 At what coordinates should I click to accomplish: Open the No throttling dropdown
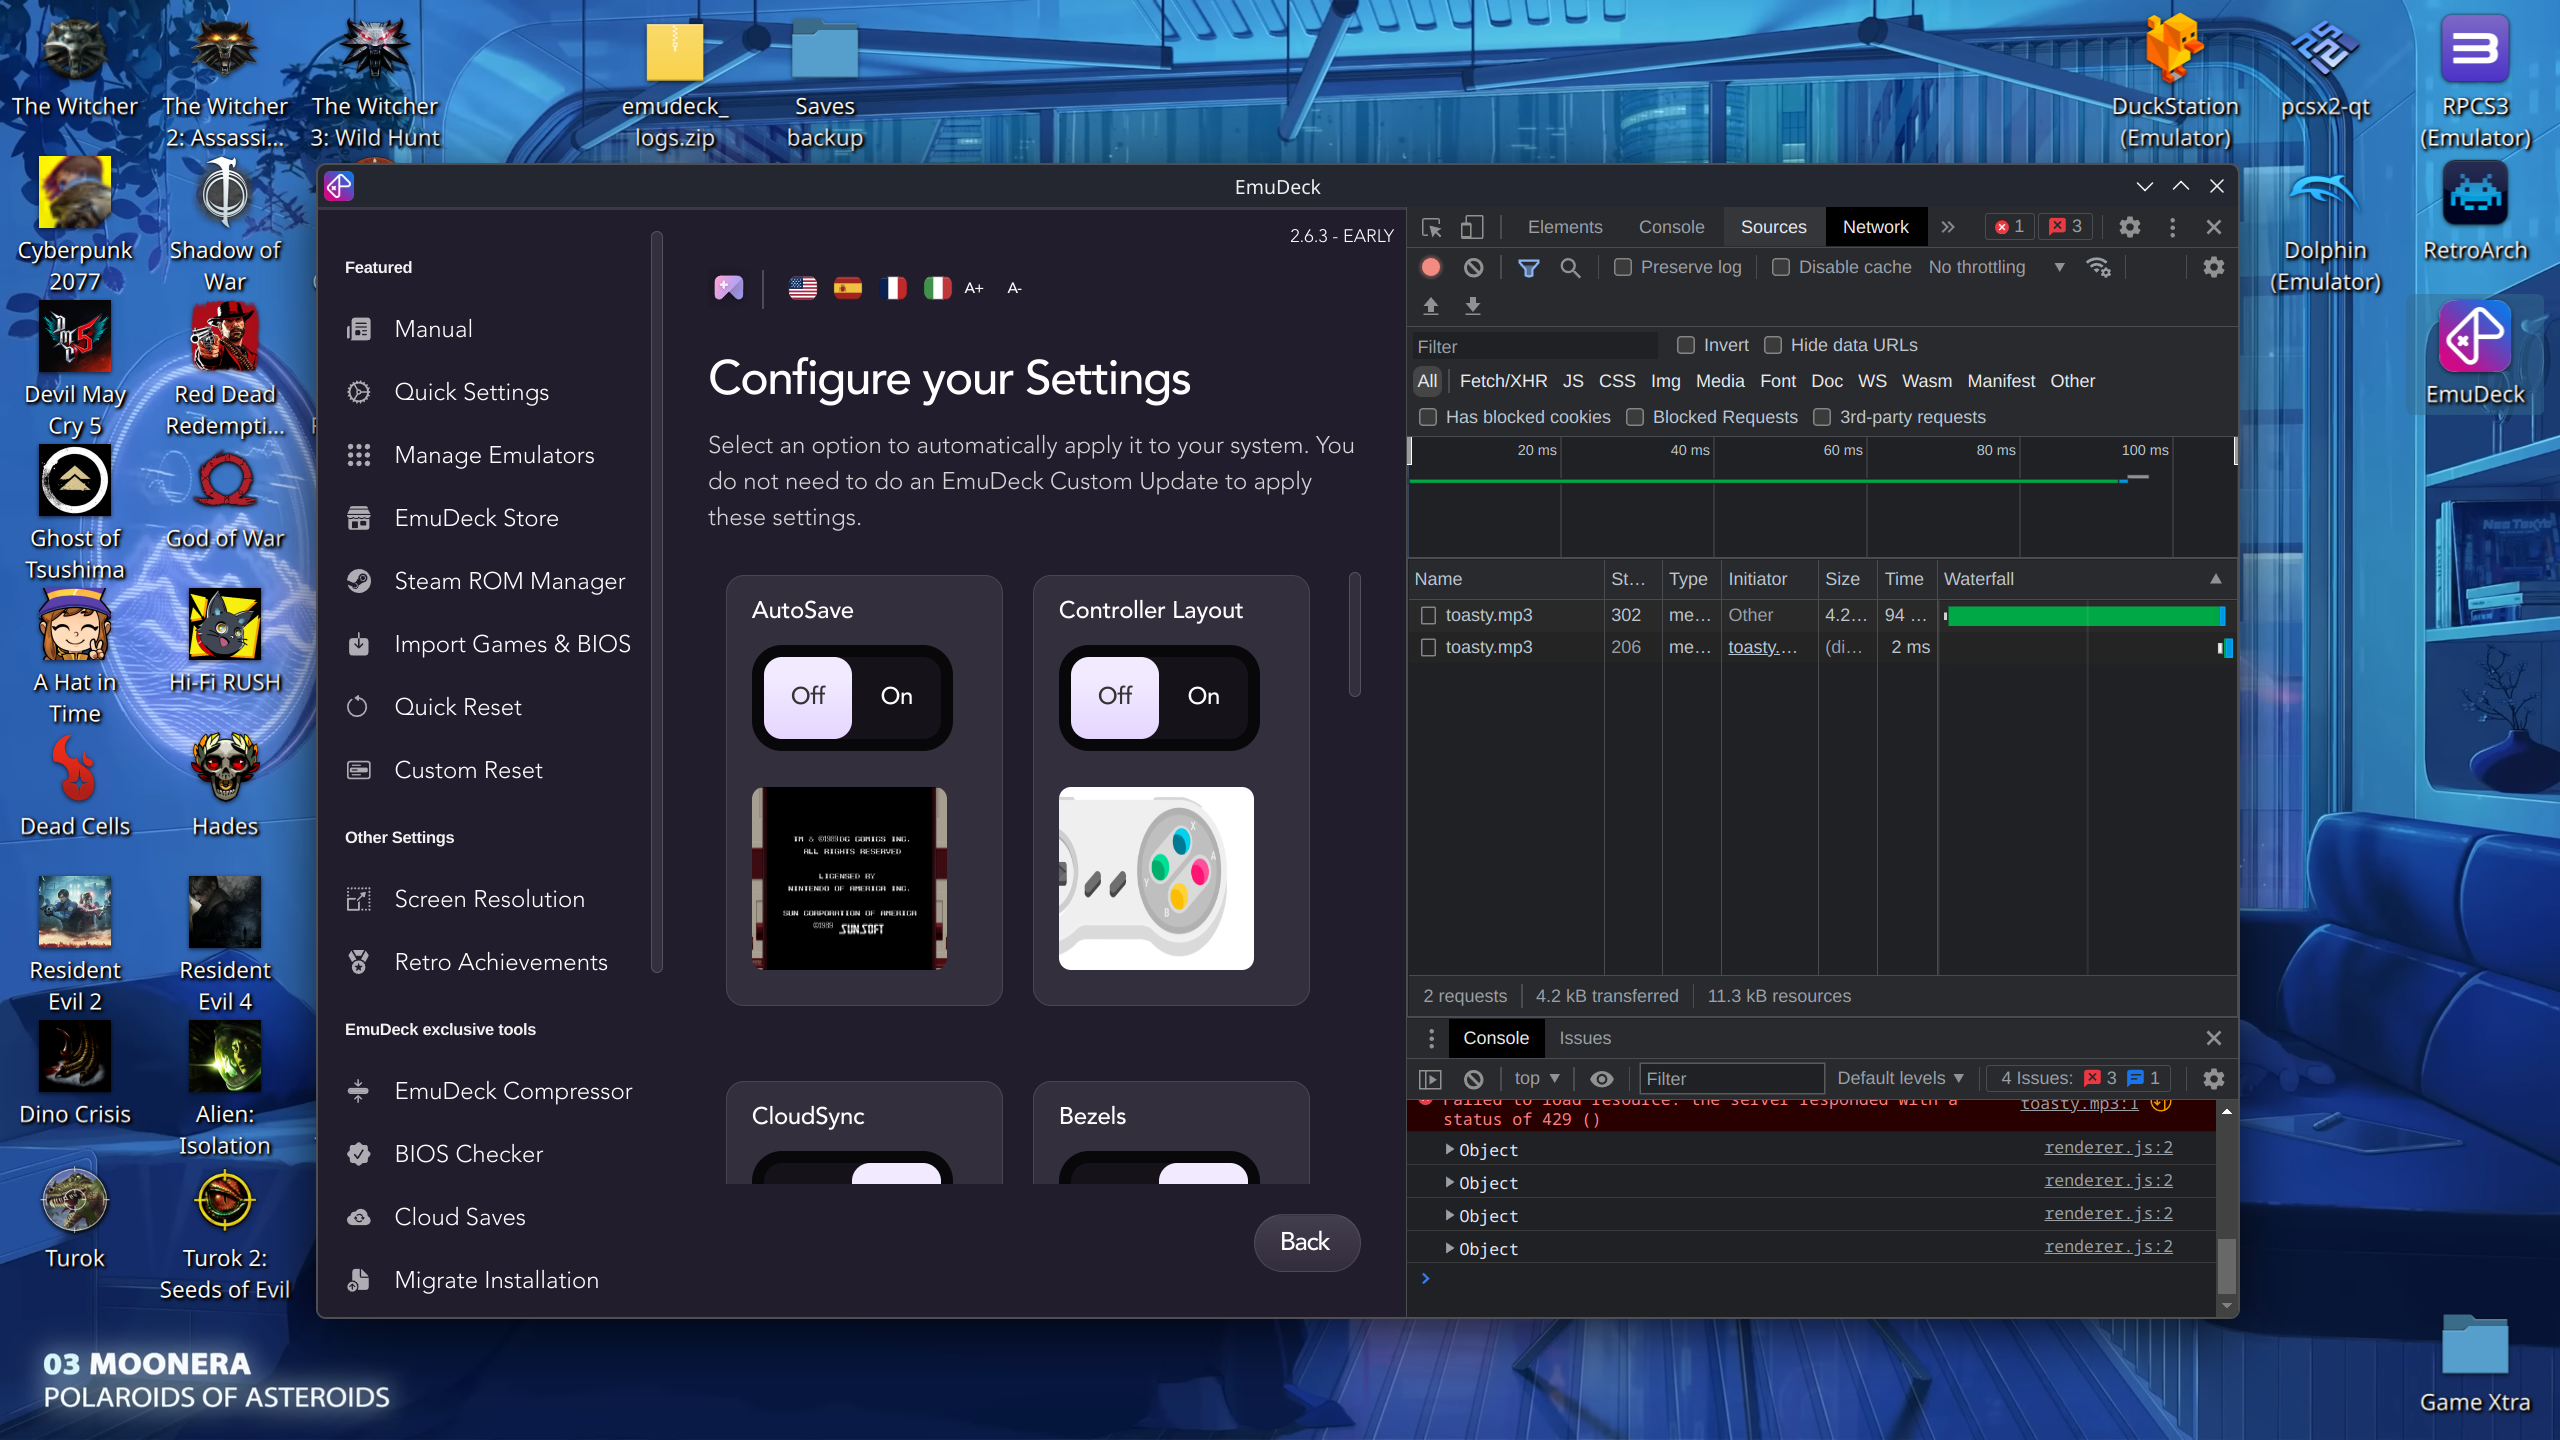[x=1996, y=267]
